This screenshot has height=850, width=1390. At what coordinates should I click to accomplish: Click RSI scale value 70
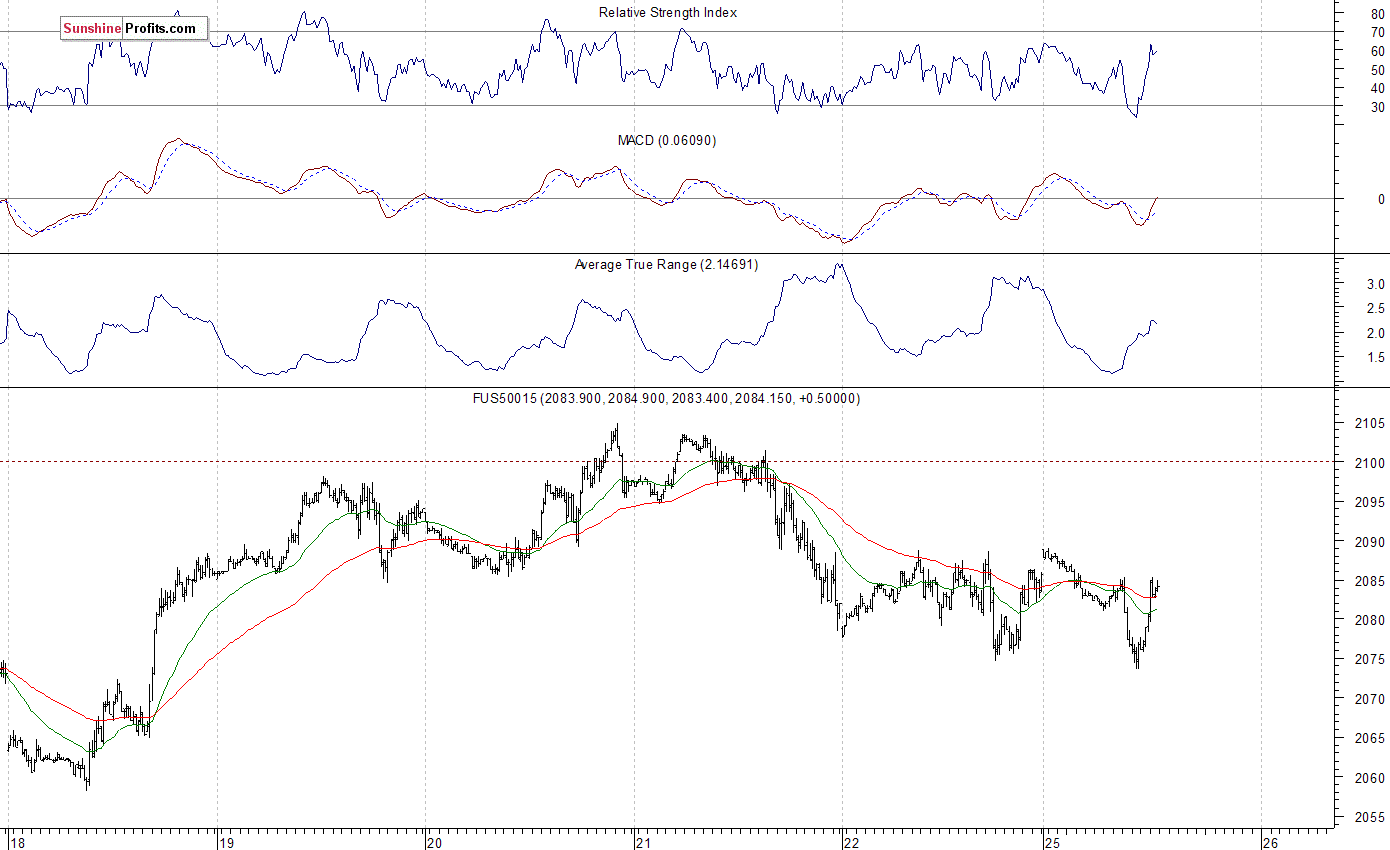1378,33
